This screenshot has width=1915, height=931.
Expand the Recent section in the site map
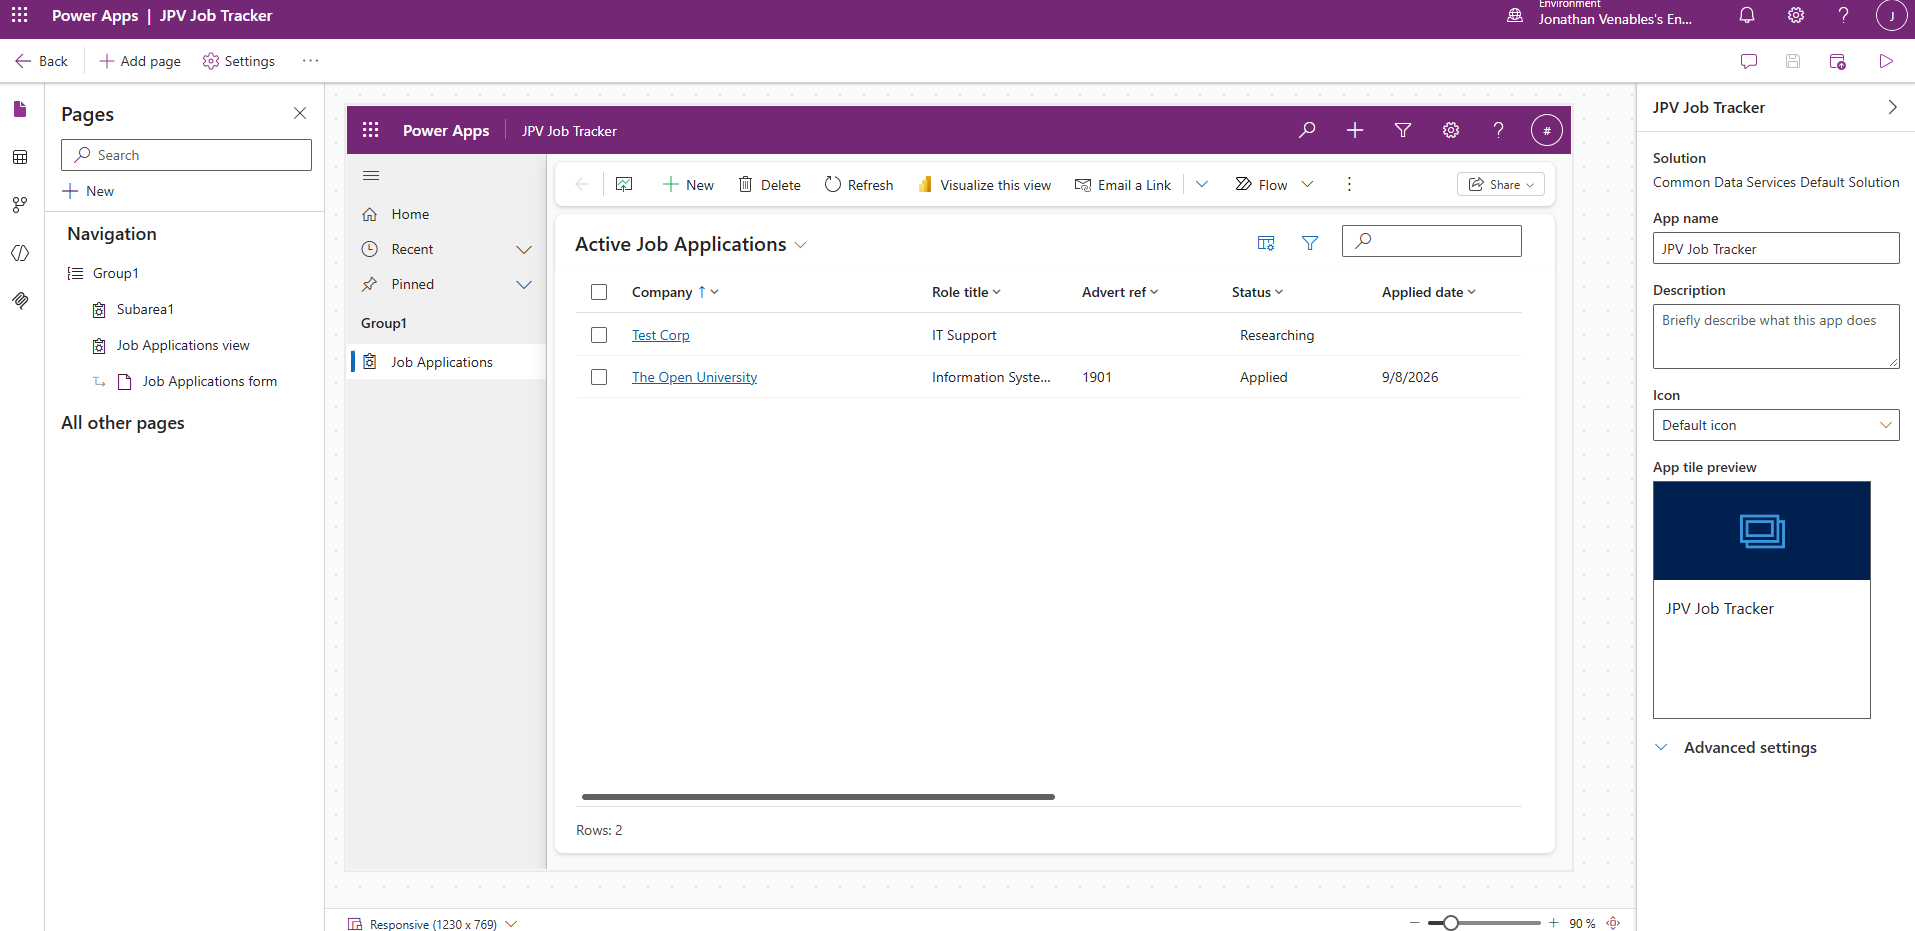(523, 249)
